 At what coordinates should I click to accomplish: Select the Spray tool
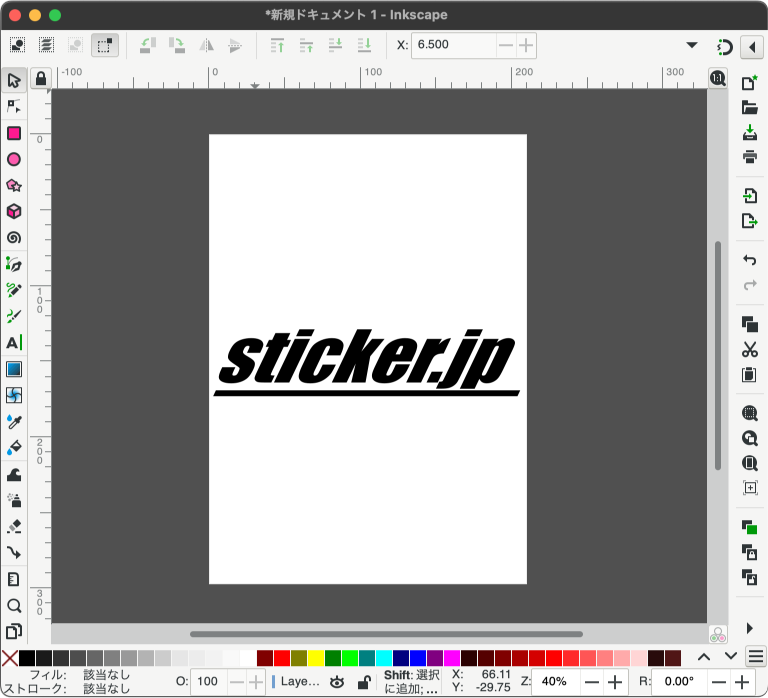(x=14, y=501)
